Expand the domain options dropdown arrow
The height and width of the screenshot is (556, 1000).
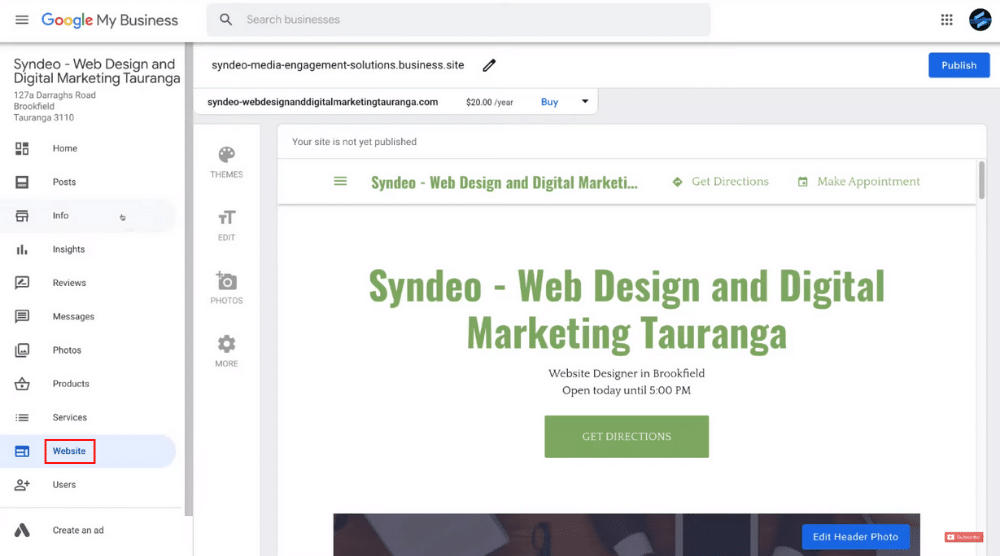pos(585,101)
